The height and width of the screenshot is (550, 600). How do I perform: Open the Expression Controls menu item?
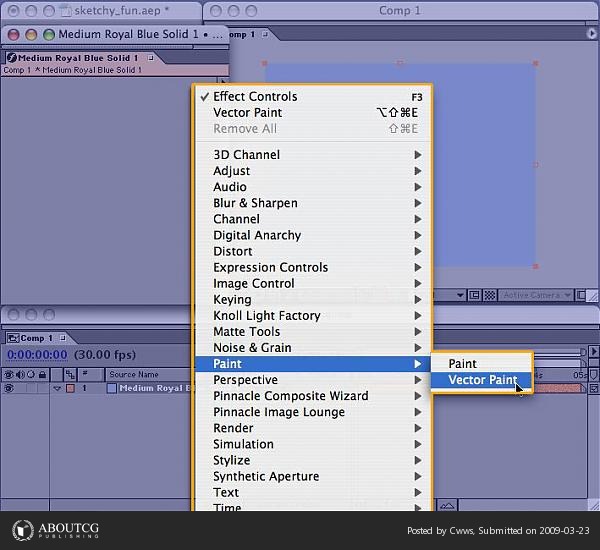313,267
